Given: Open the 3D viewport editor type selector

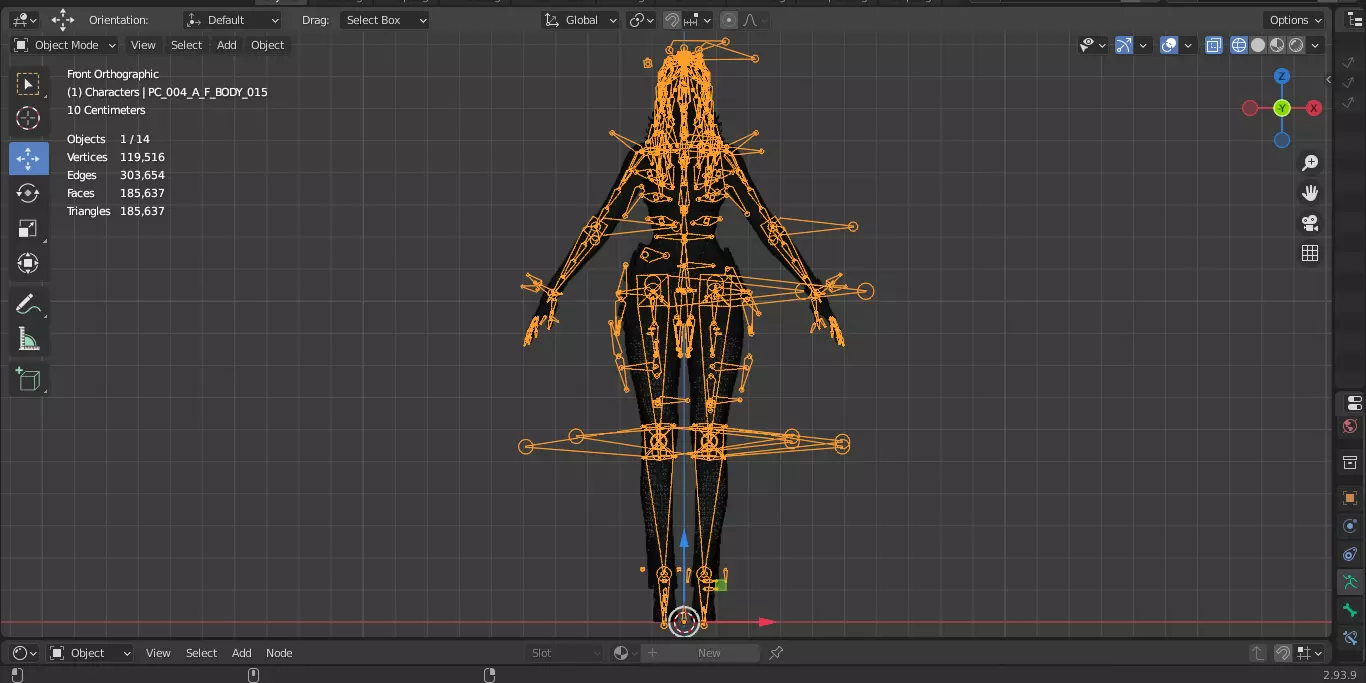Looking at the screenshot, I should [x=25, y=20].
